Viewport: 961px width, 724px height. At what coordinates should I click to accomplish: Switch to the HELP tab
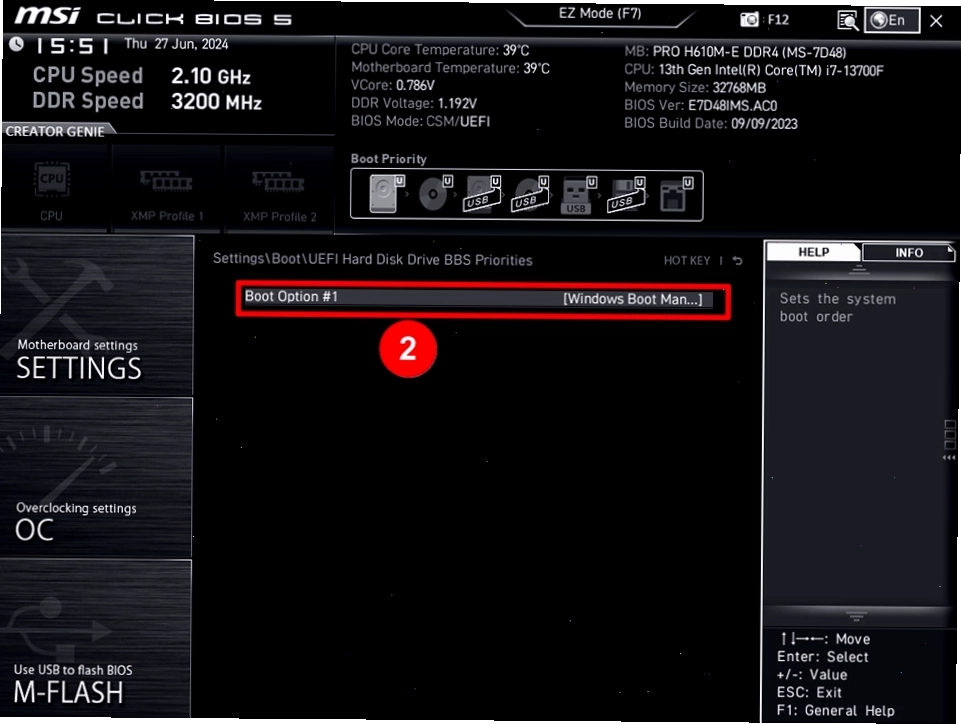tap(813, 252)
